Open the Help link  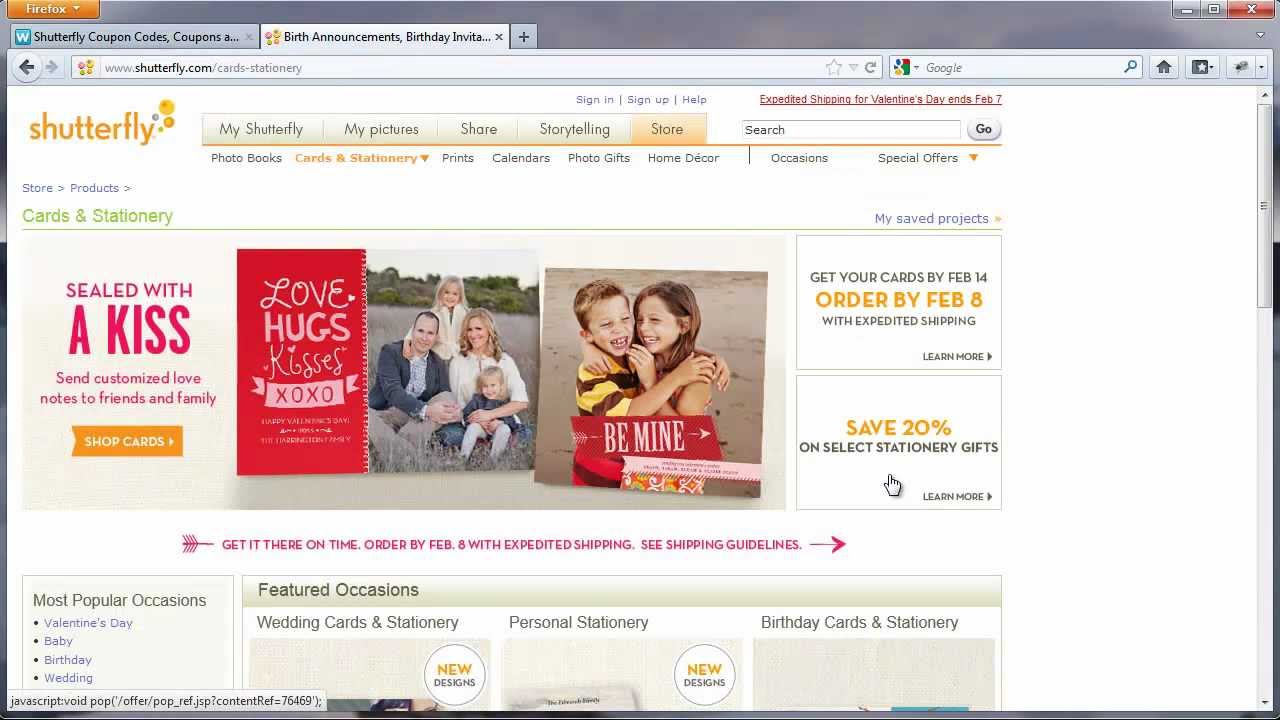694,100
